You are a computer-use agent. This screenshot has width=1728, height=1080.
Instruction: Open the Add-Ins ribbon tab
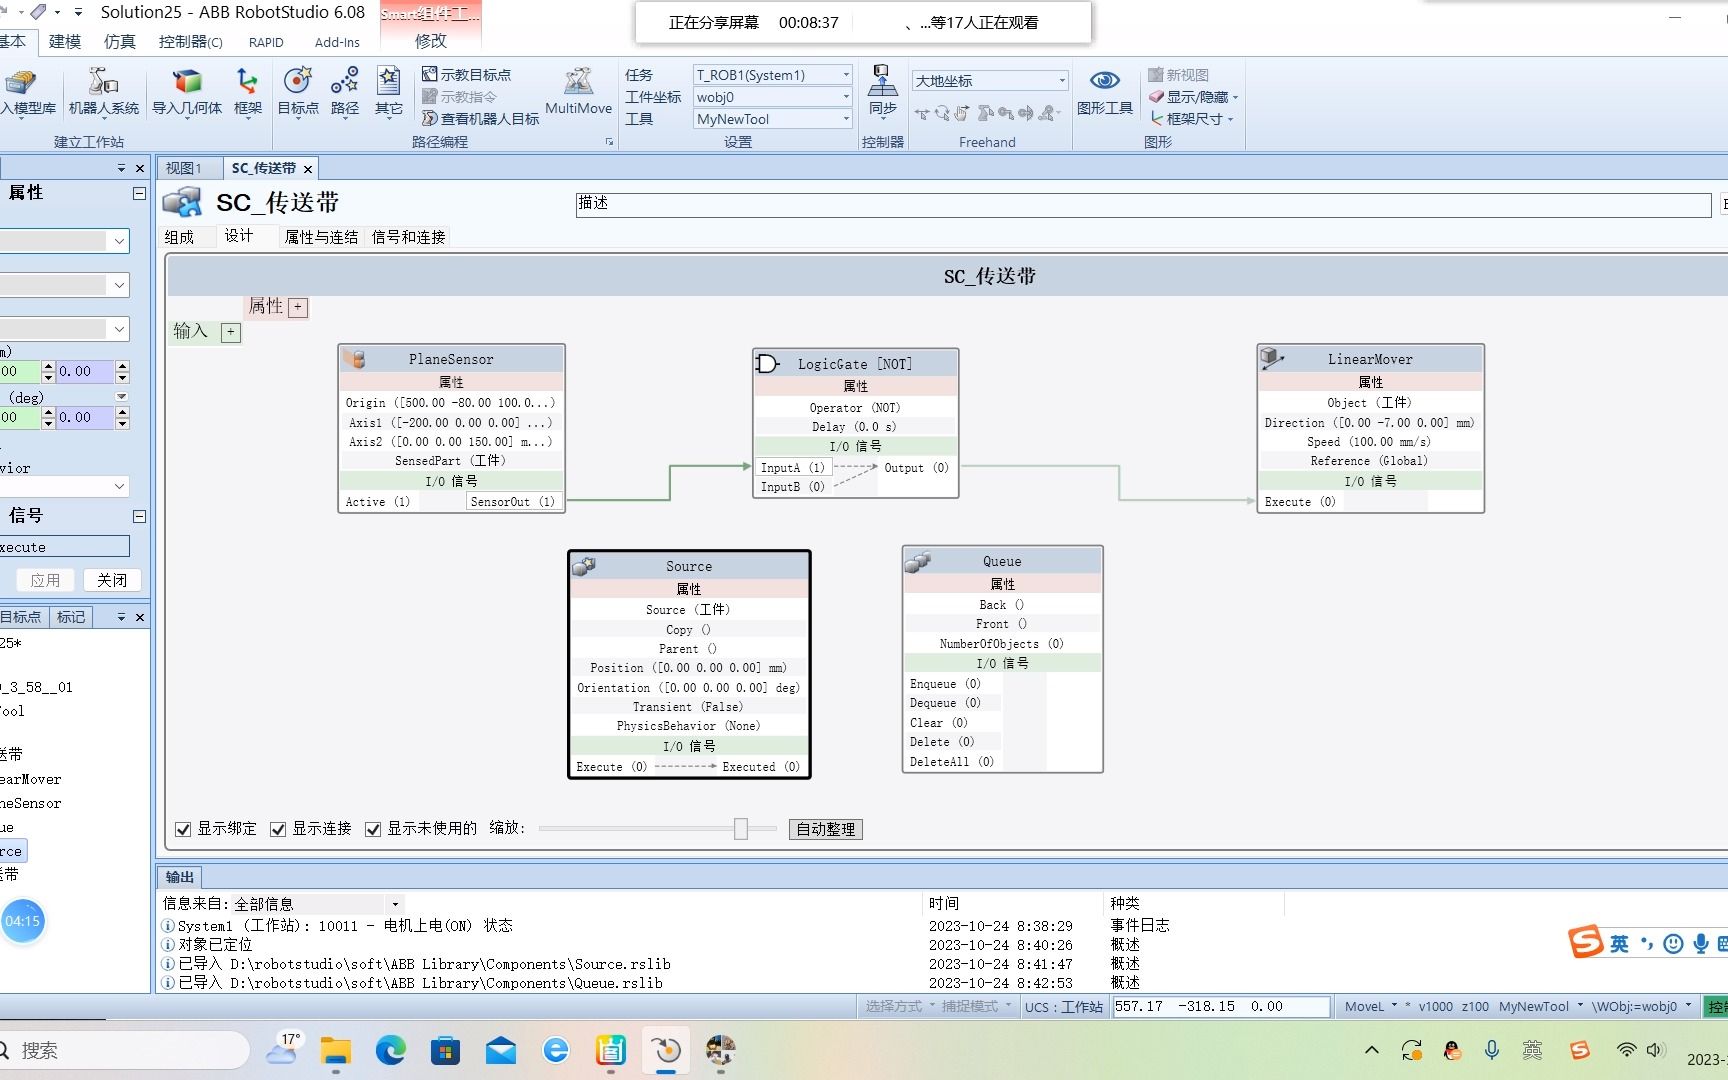tap(337, 42)
